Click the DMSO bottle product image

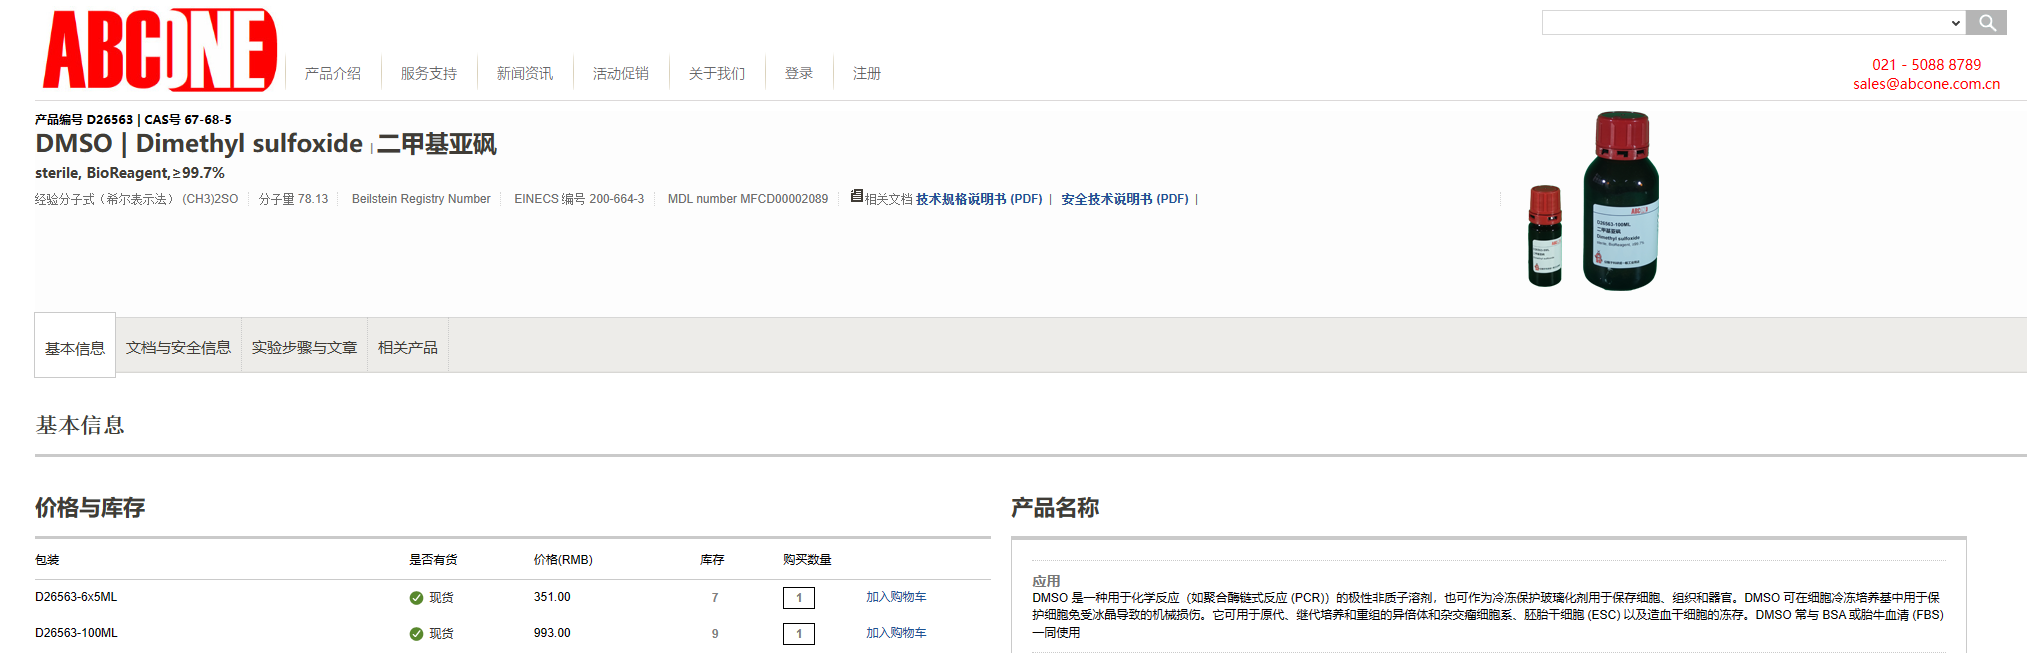(x=1595, y=202)
